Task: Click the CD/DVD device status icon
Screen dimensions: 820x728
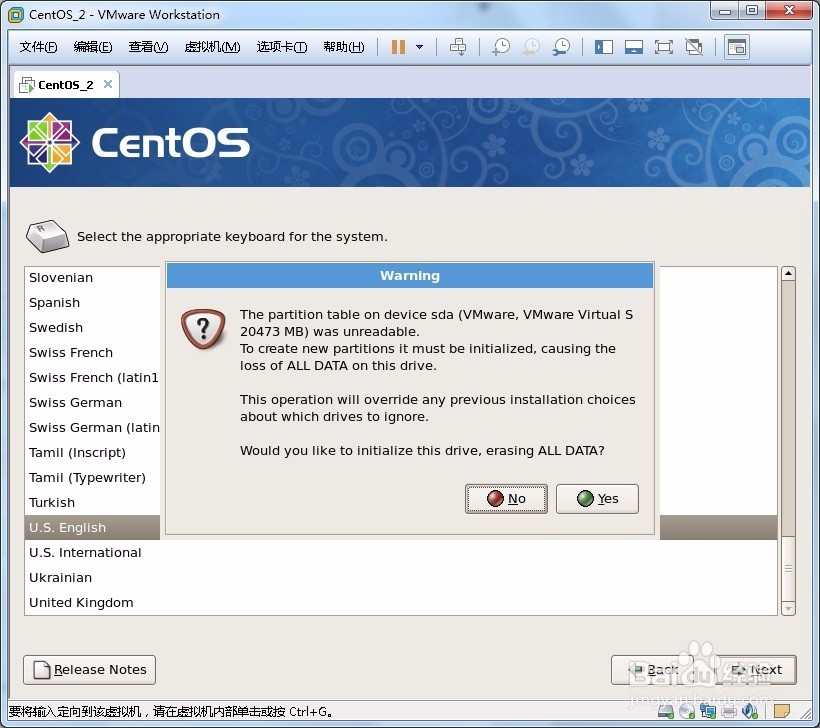Action: pyautogui.click(x=687, y=712)
